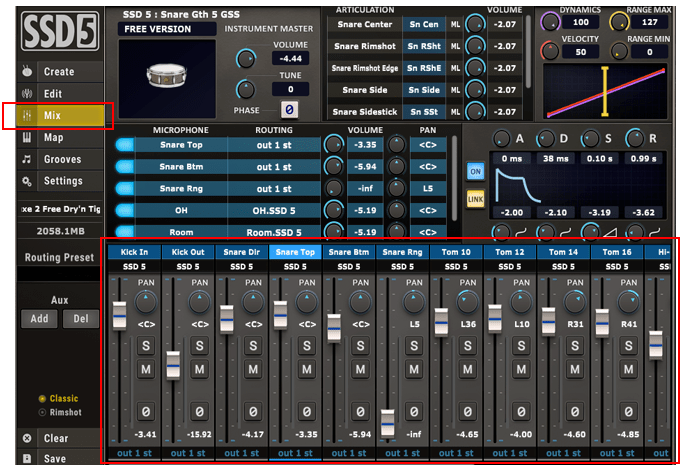
Task: Open the Settings page
Action: click(x=60, y=181)
